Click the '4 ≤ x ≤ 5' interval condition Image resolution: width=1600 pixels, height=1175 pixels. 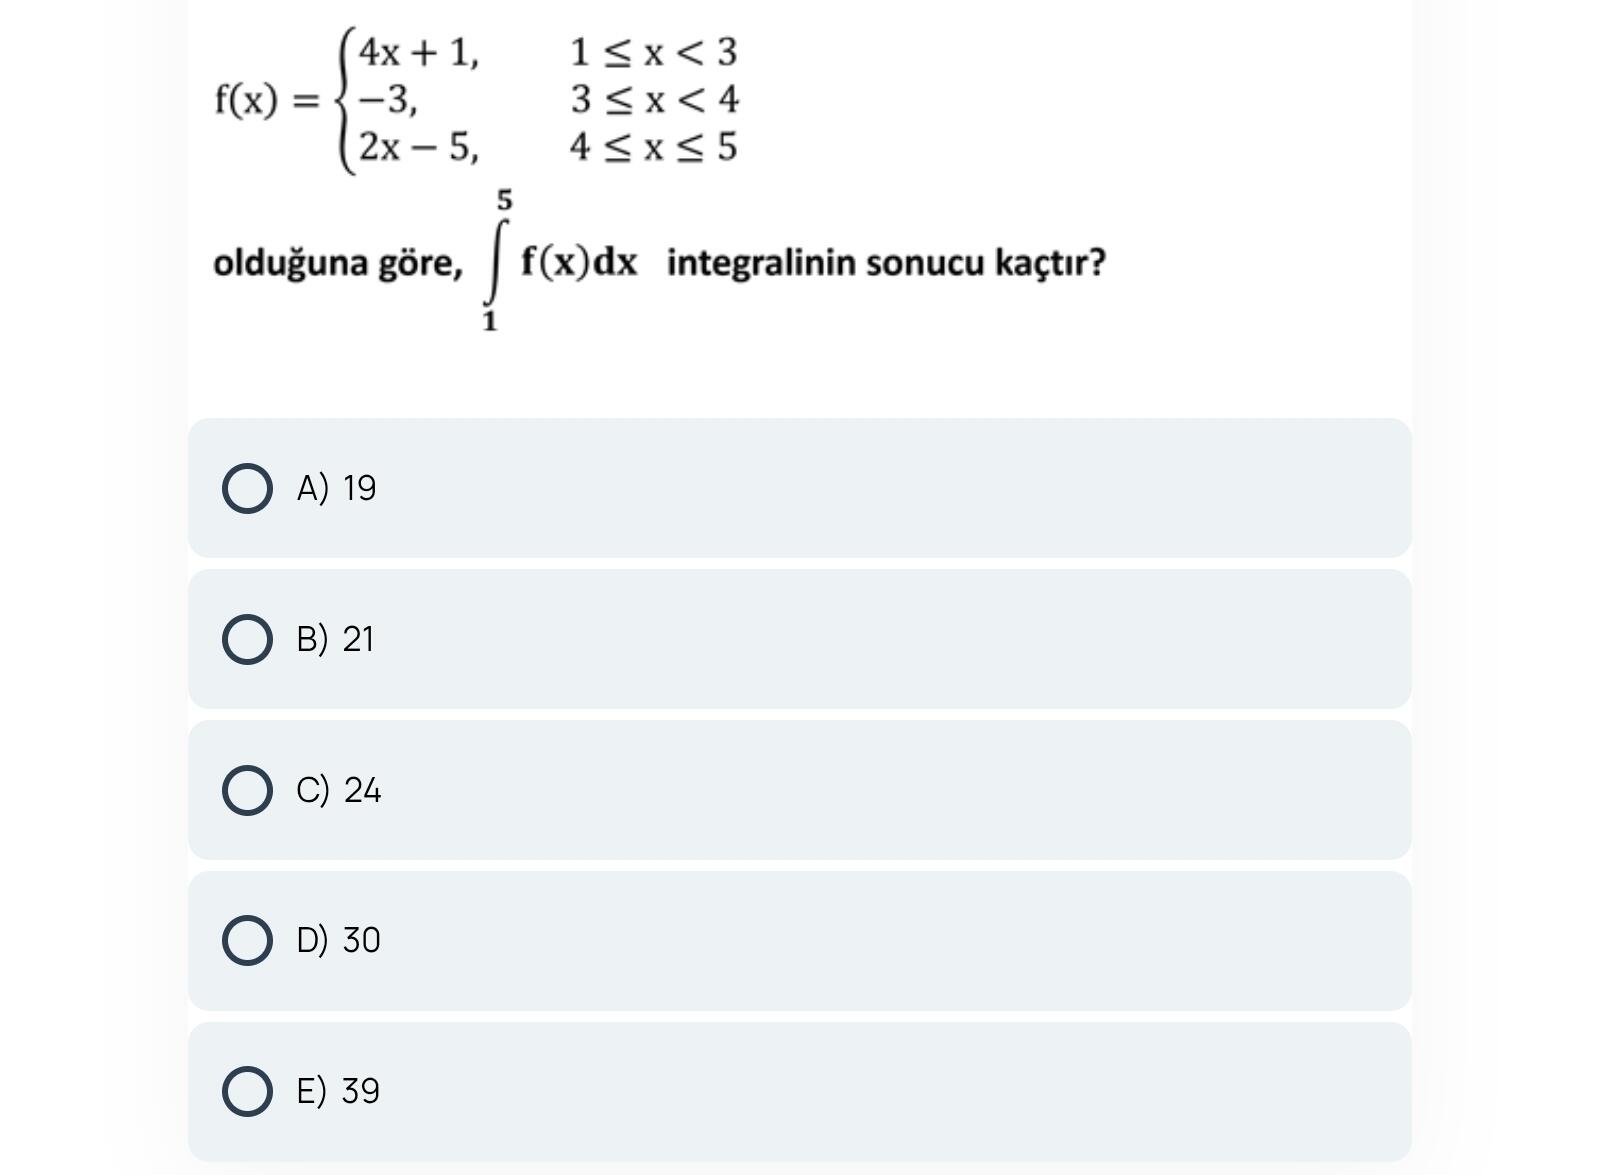click(x=654, y=148)
